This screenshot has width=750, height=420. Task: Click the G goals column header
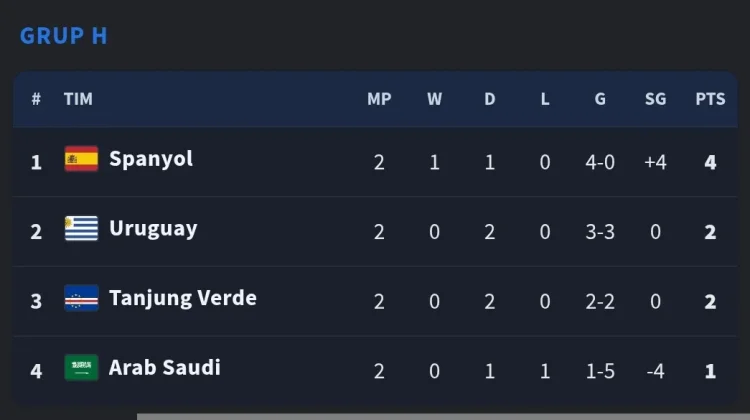(x=600, y=99)
